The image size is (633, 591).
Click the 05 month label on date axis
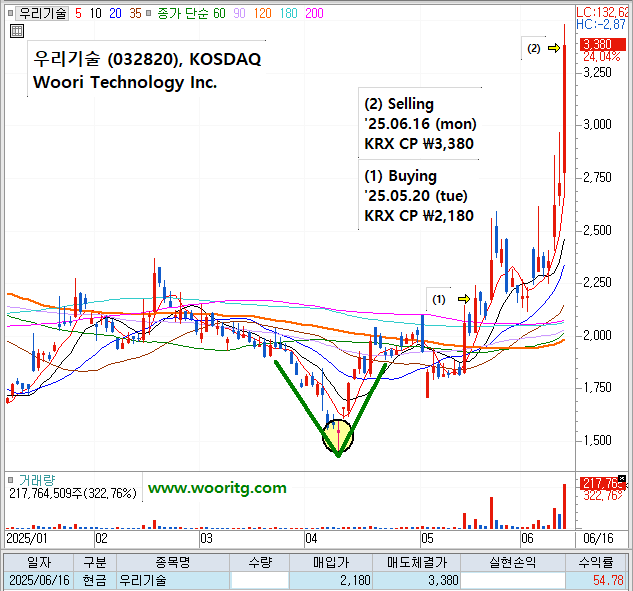pyautogui.click(x=428, y=538)
